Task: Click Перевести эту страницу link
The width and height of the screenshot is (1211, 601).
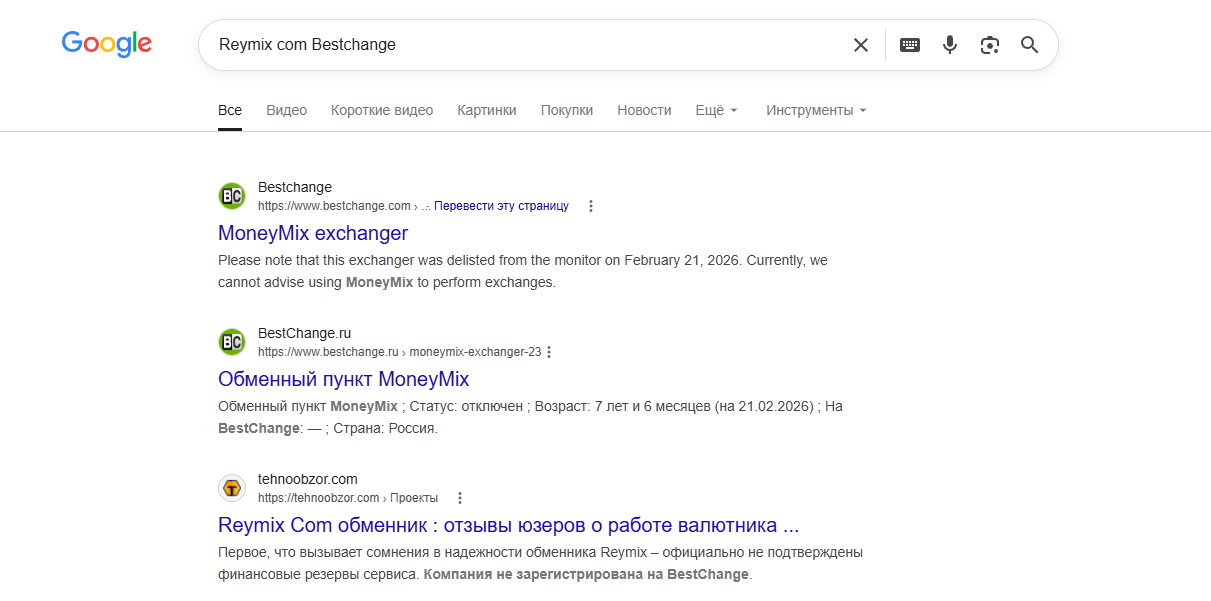Action: [x=501, y=206]
